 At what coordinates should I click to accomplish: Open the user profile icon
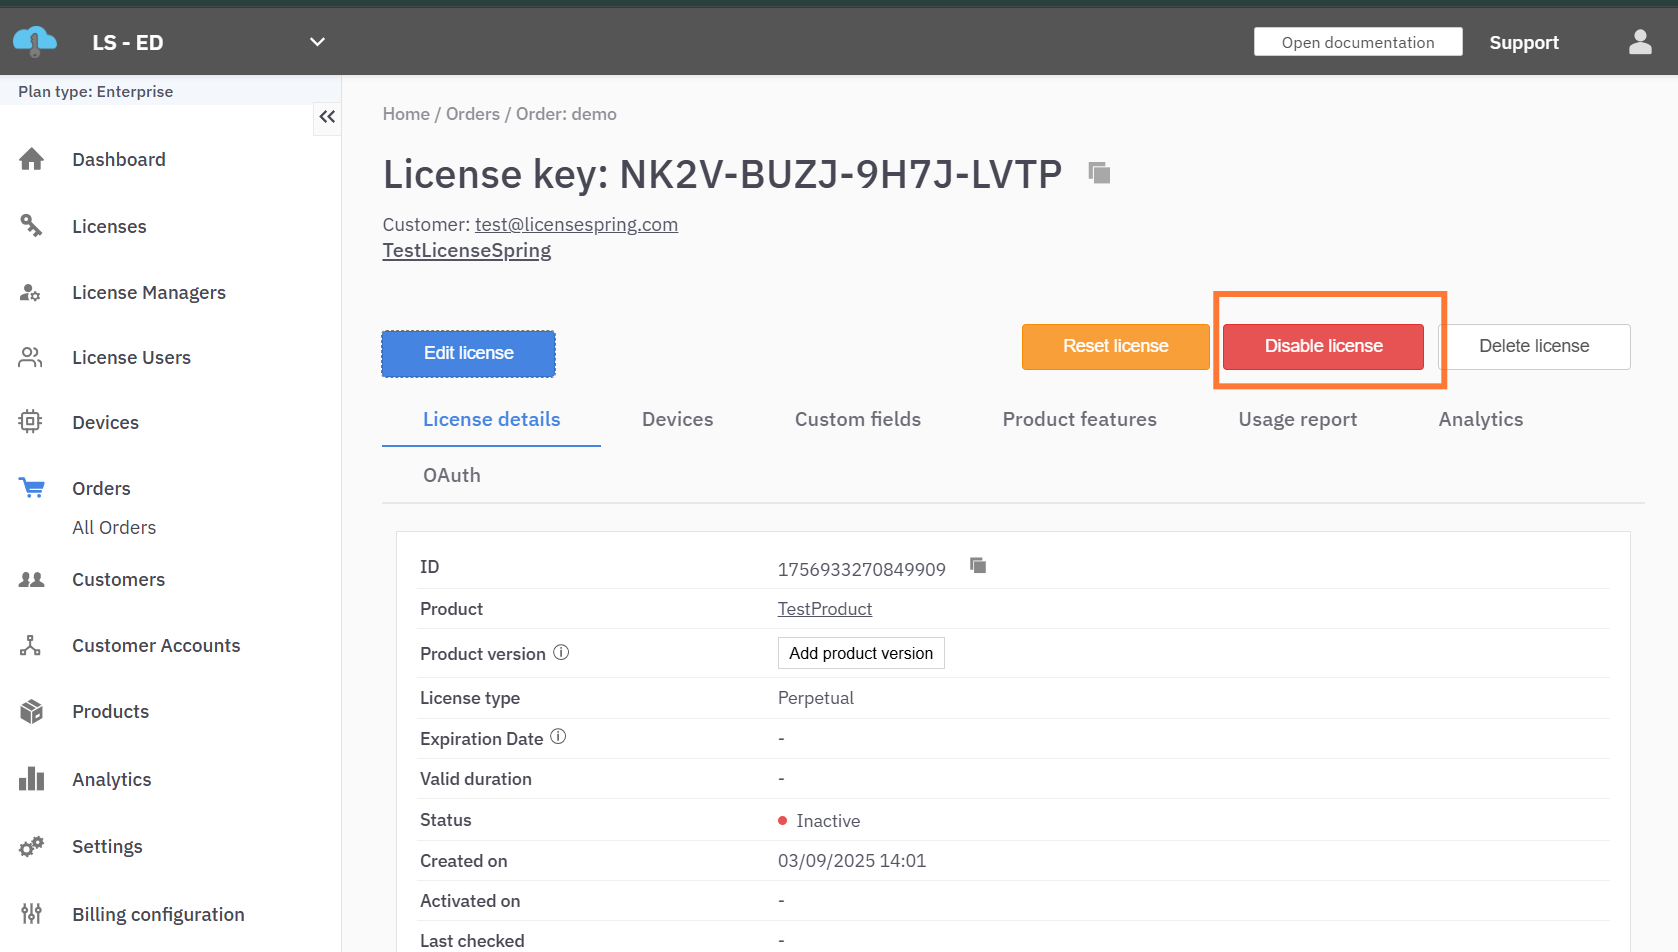point(1639,42)
